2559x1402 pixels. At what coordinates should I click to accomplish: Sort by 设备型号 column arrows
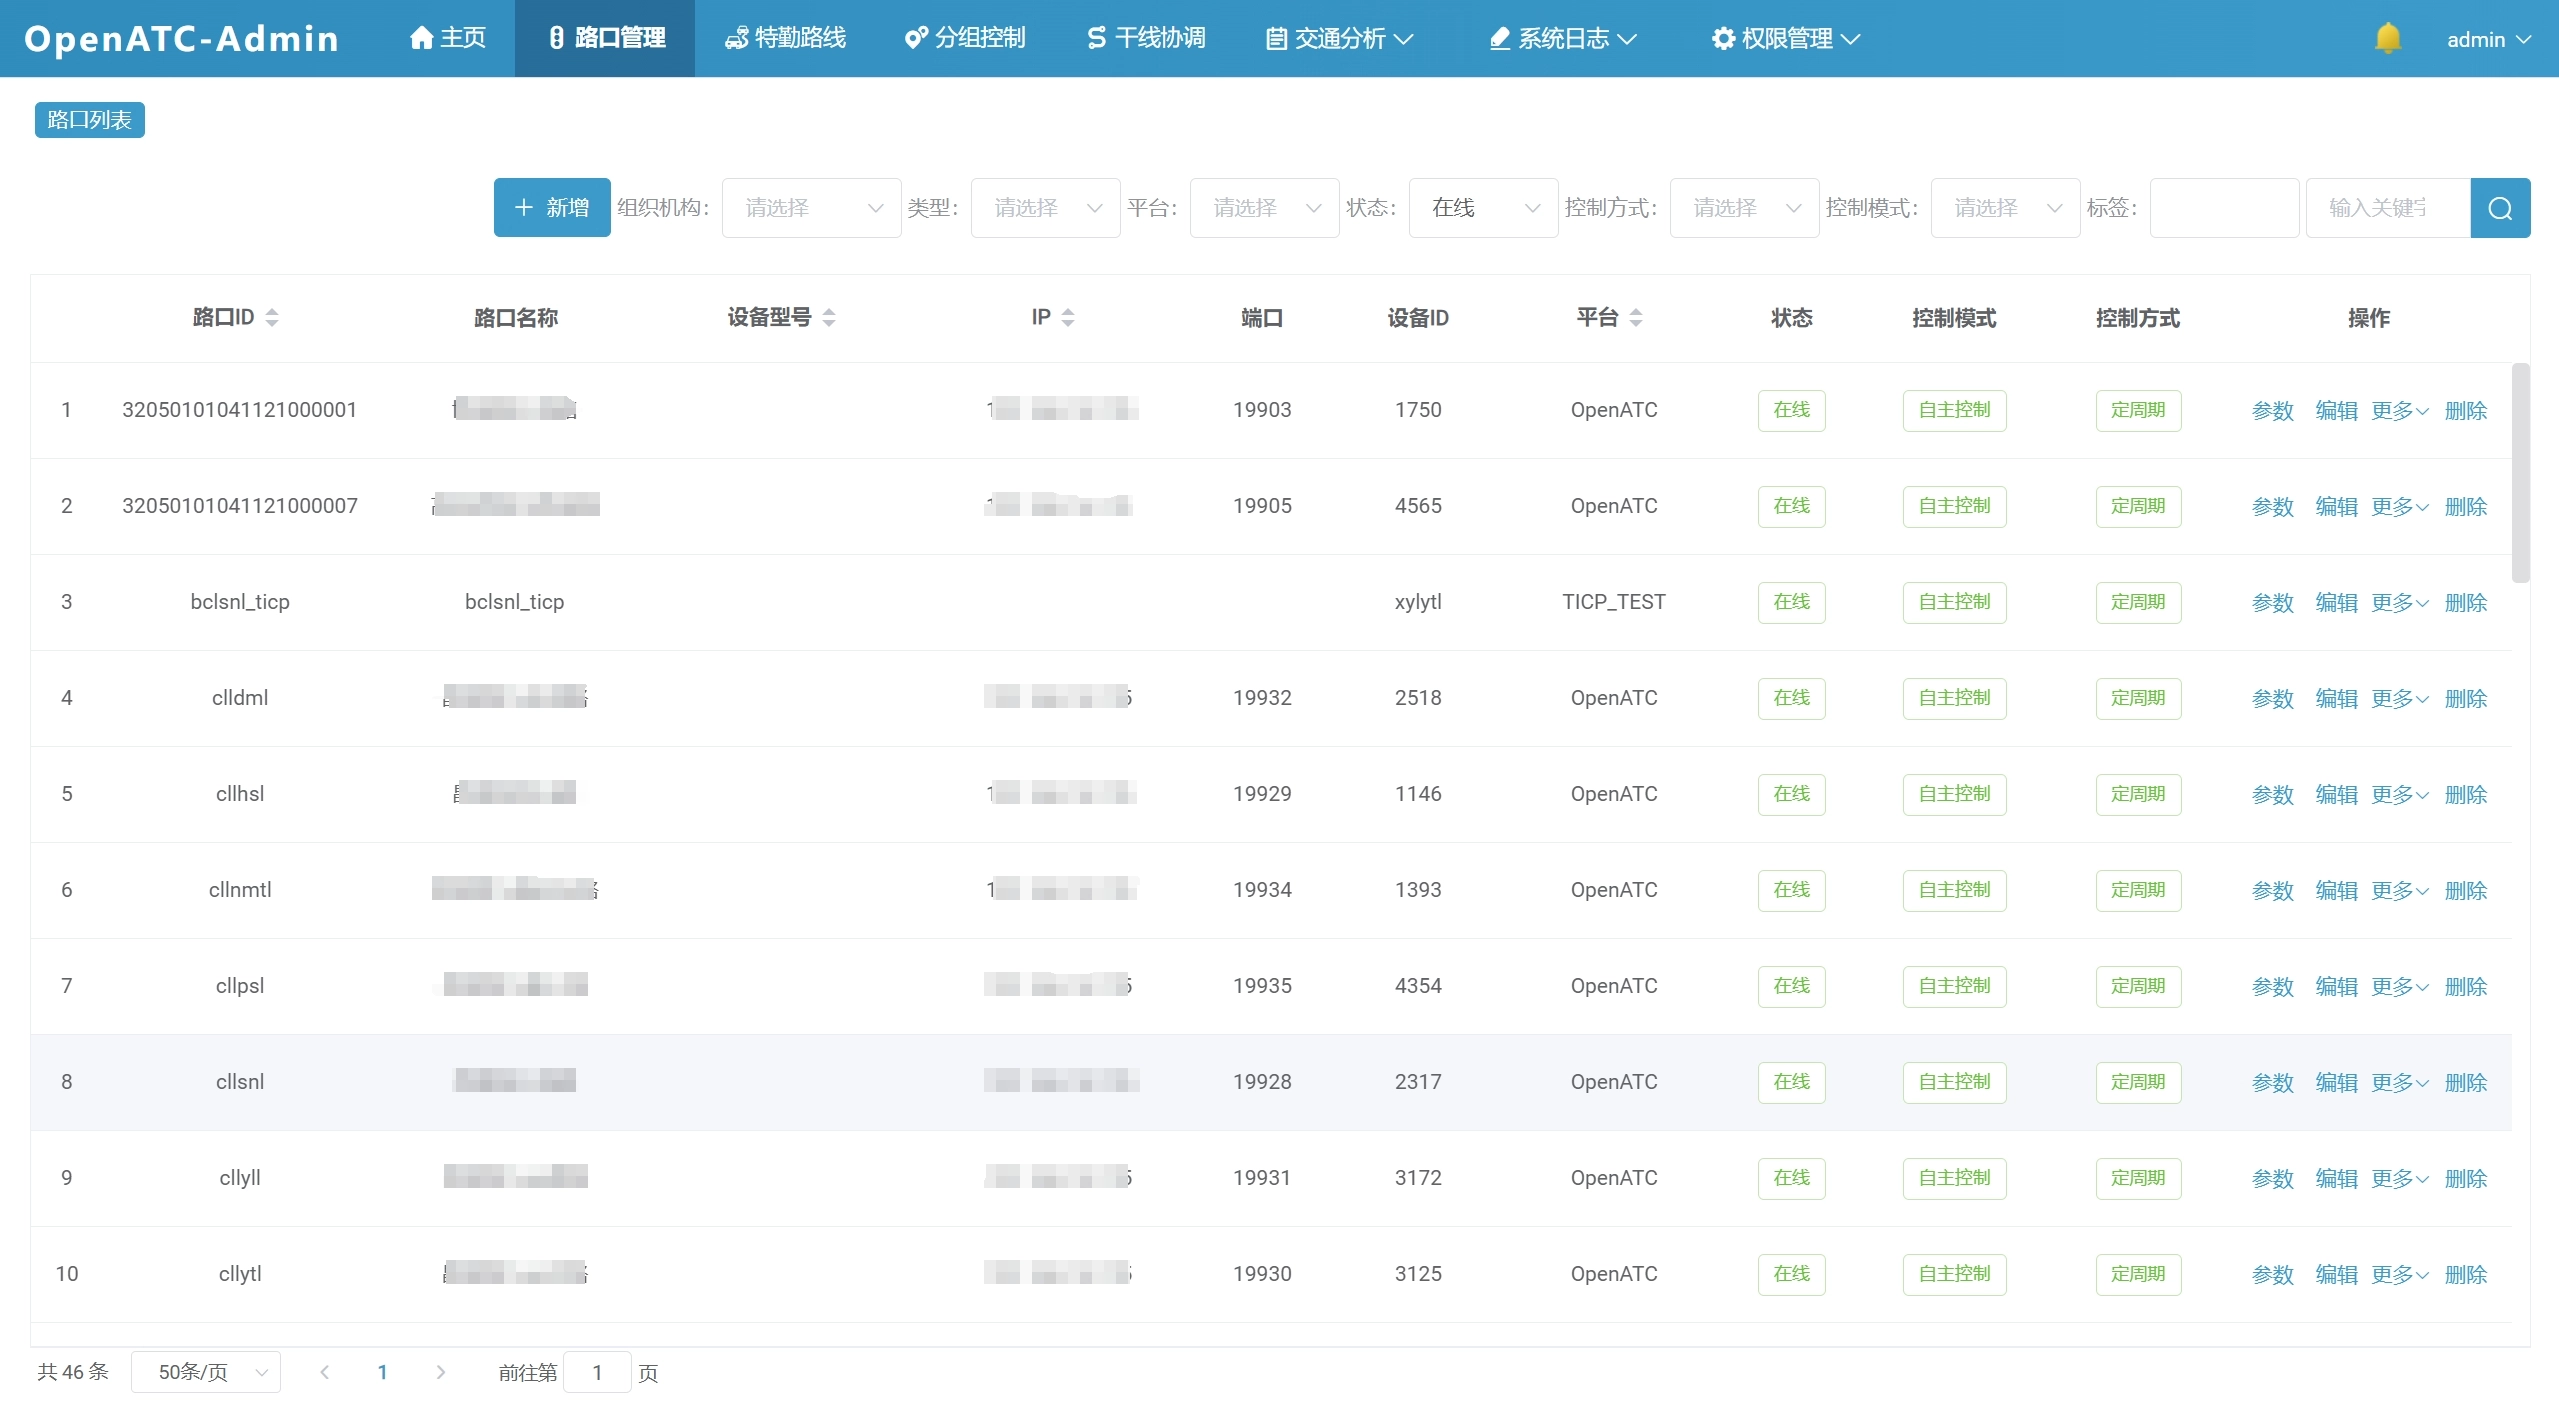[829, 317]
